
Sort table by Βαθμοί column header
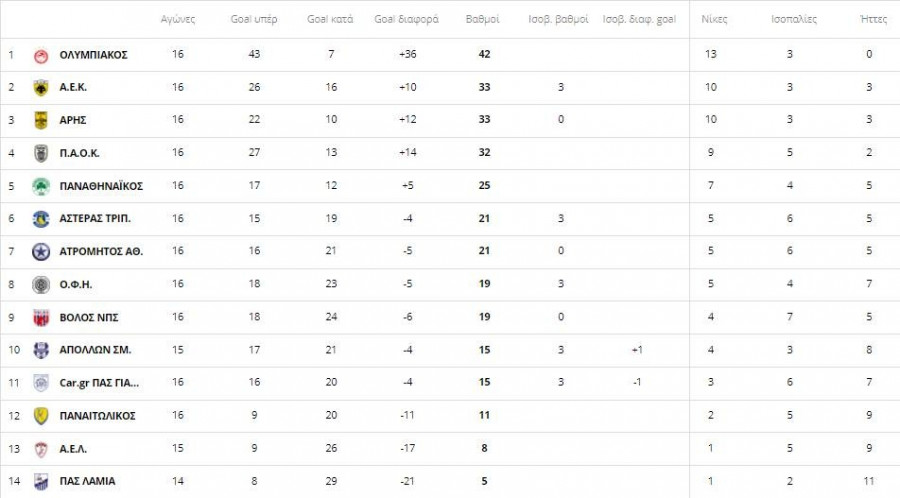tap(483, 19)
